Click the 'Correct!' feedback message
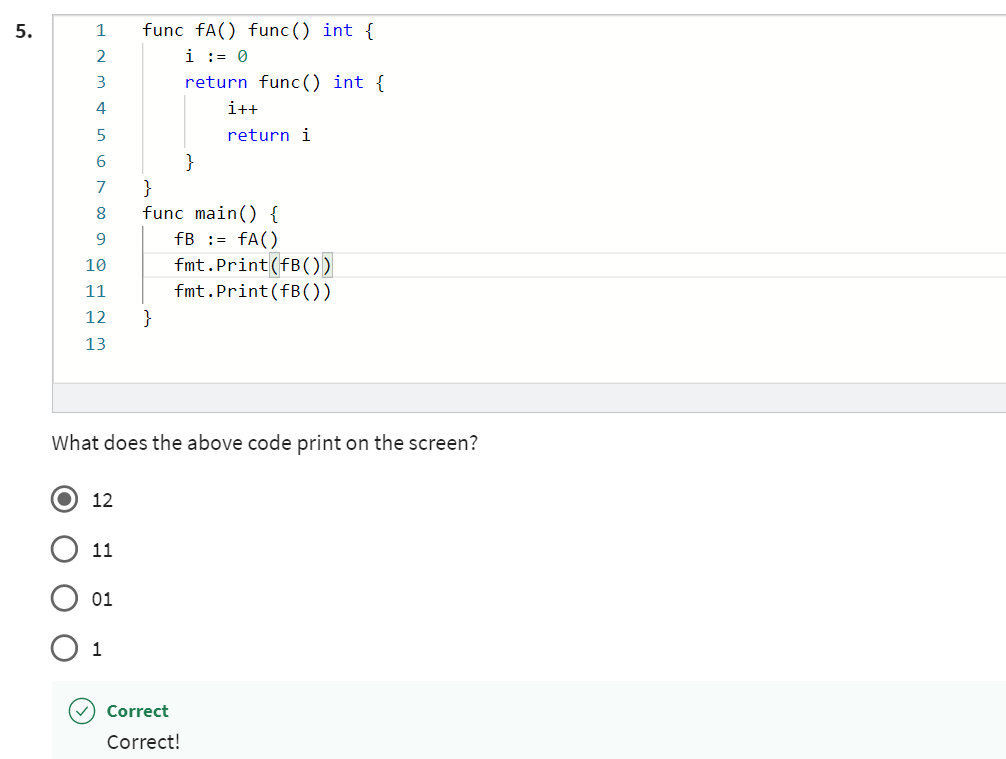The width and height of the screenshot is (1006, 759). coord(143,742)
